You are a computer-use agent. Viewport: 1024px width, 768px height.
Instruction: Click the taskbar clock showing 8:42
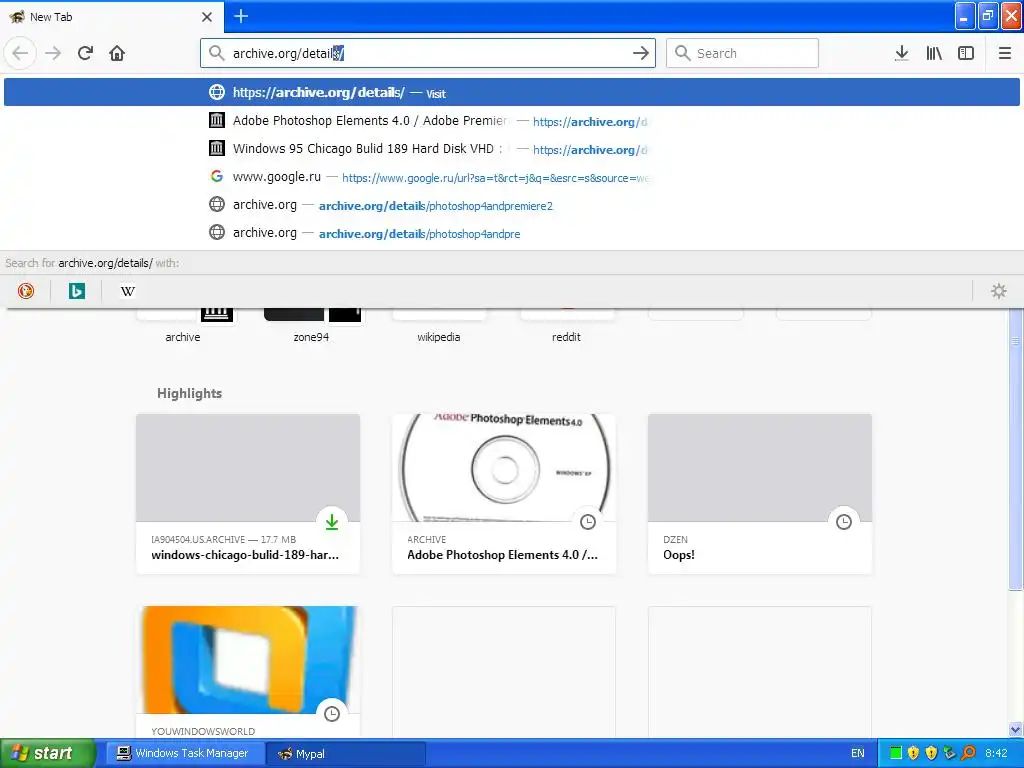tap(996, 753)
